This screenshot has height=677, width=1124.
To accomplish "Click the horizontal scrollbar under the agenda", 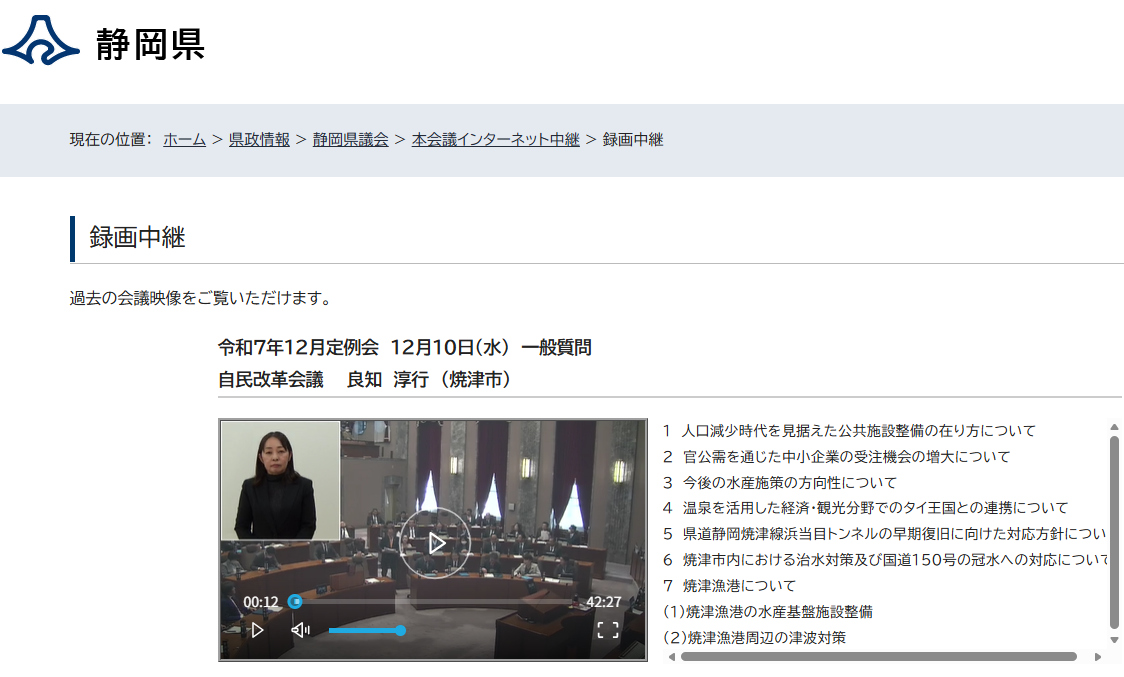I will click(878, 657).
